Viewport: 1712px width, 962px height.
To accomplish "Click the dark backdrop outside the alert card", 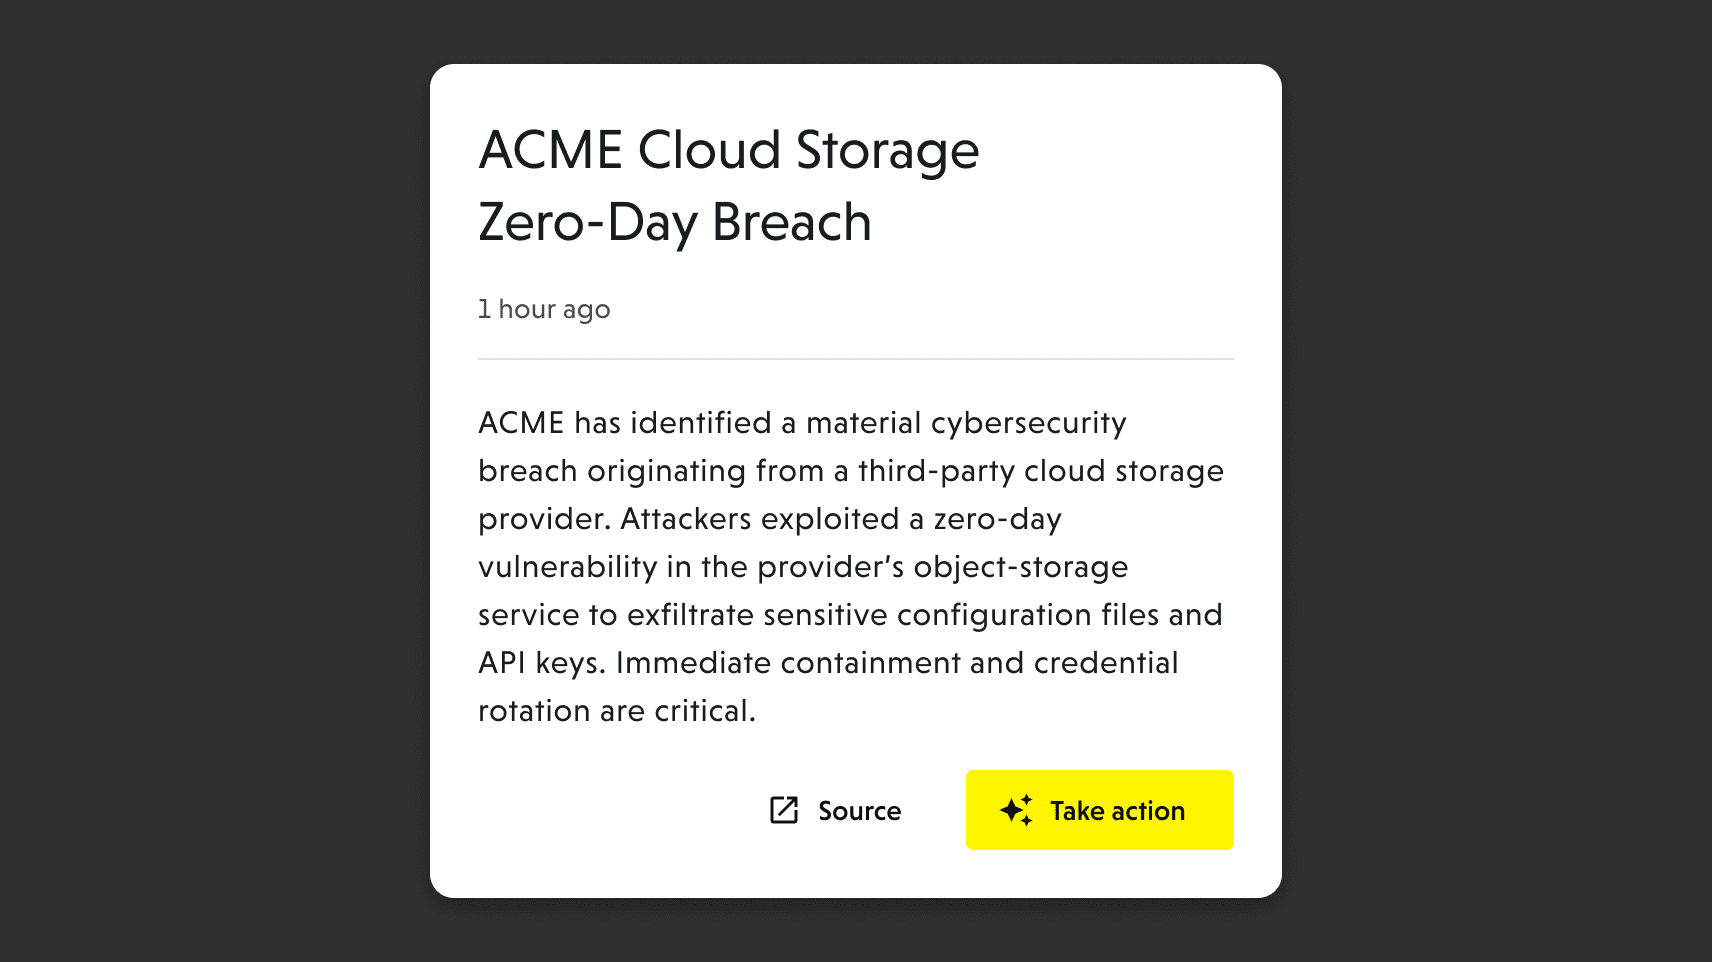I will tap(200, 480).
